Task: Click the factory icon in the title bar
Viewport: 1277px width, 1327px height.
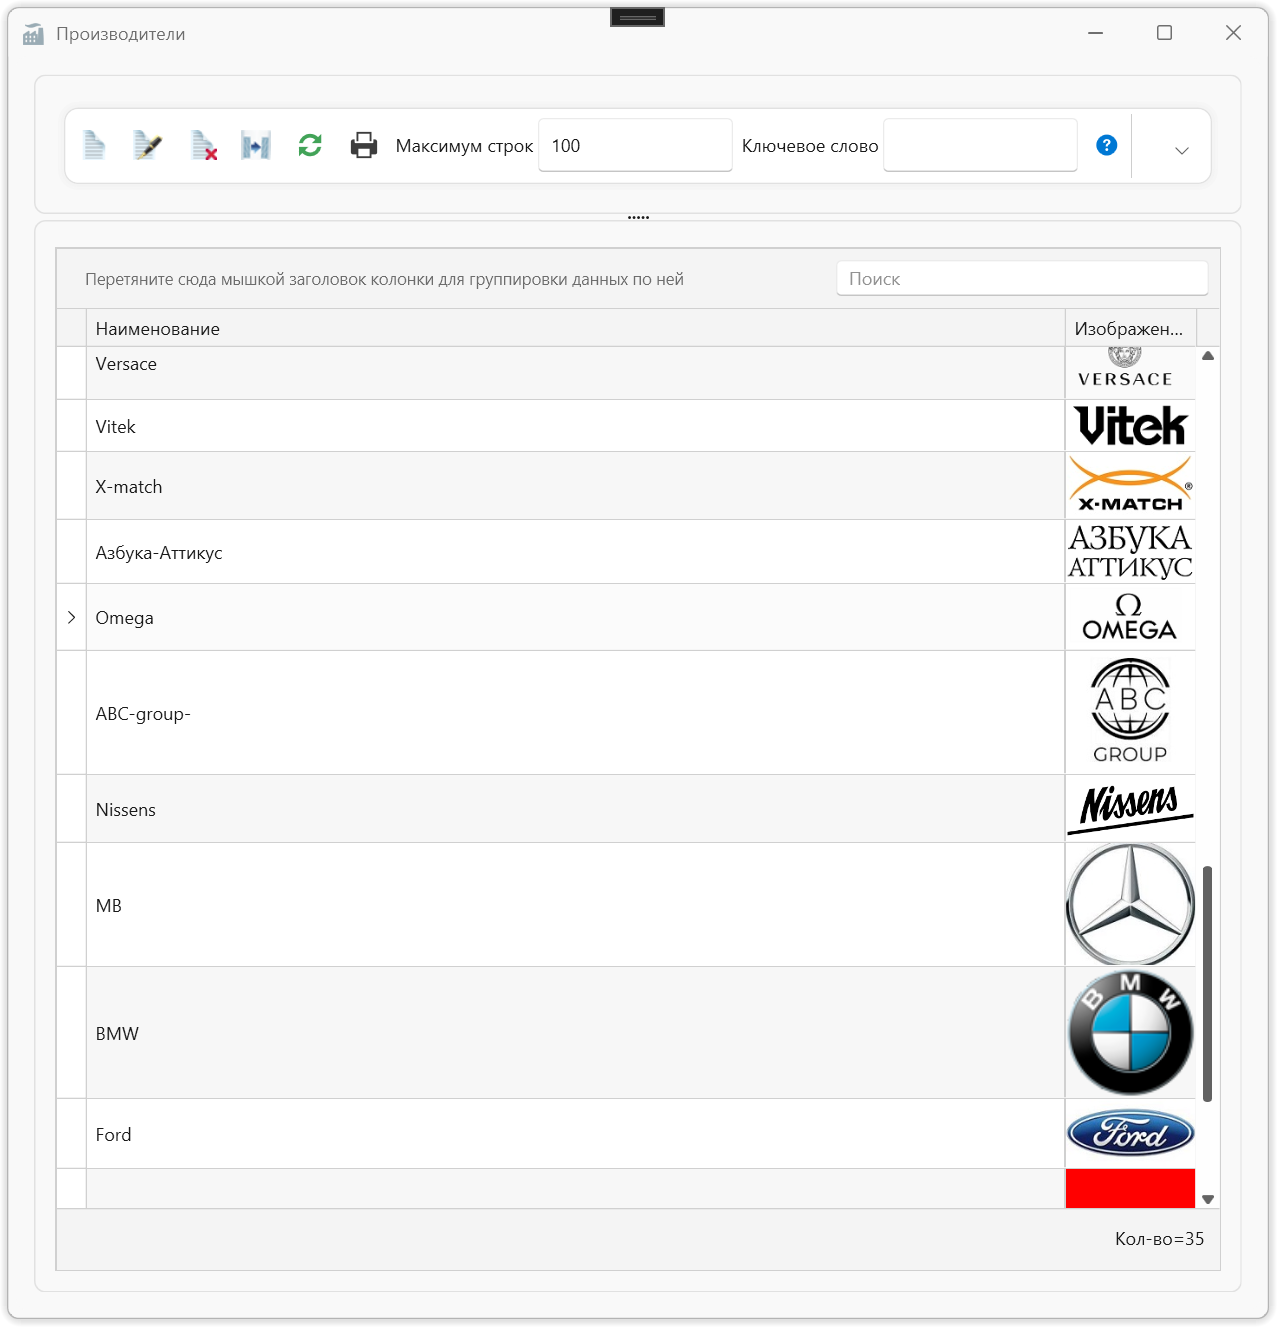Action: point(33,34)
